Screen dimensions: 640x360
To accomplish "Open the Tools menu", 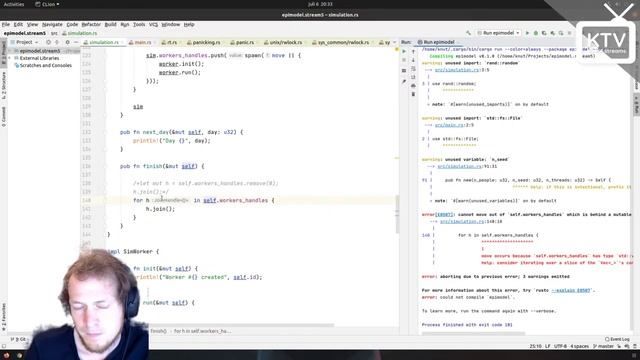I will (x=139, y=24).
